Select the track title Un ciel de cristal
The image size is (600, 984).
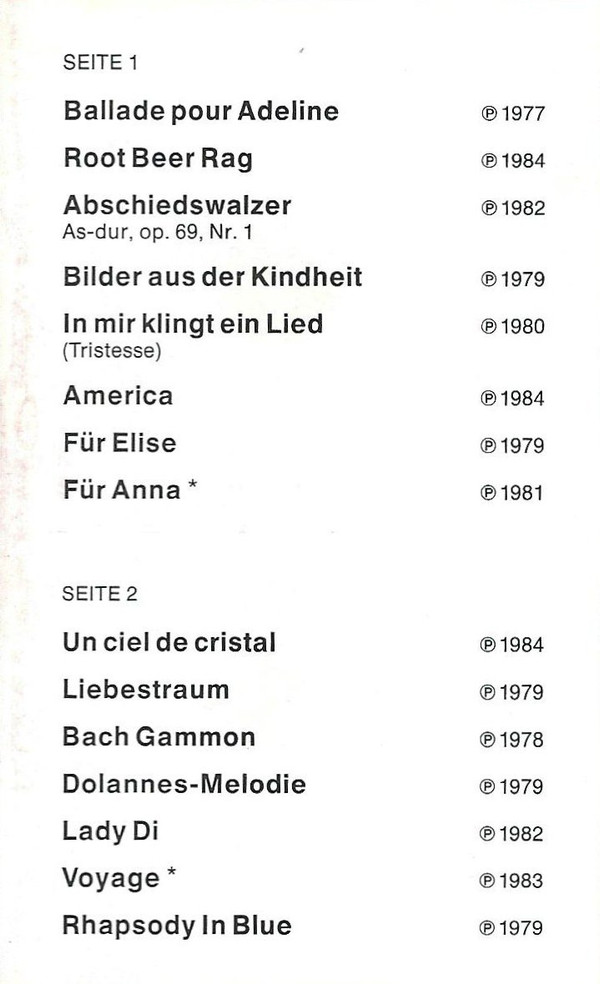pos(169,642)
